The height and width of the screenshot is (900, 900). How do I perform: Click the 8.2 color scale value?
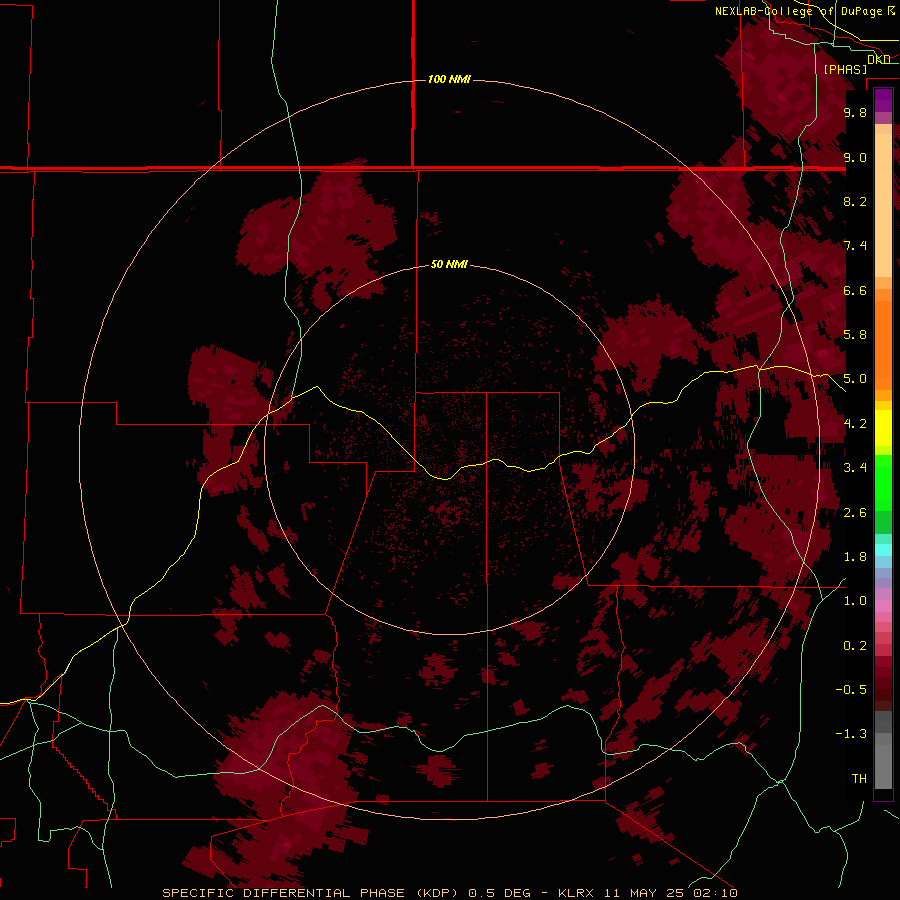click(855, 201)
